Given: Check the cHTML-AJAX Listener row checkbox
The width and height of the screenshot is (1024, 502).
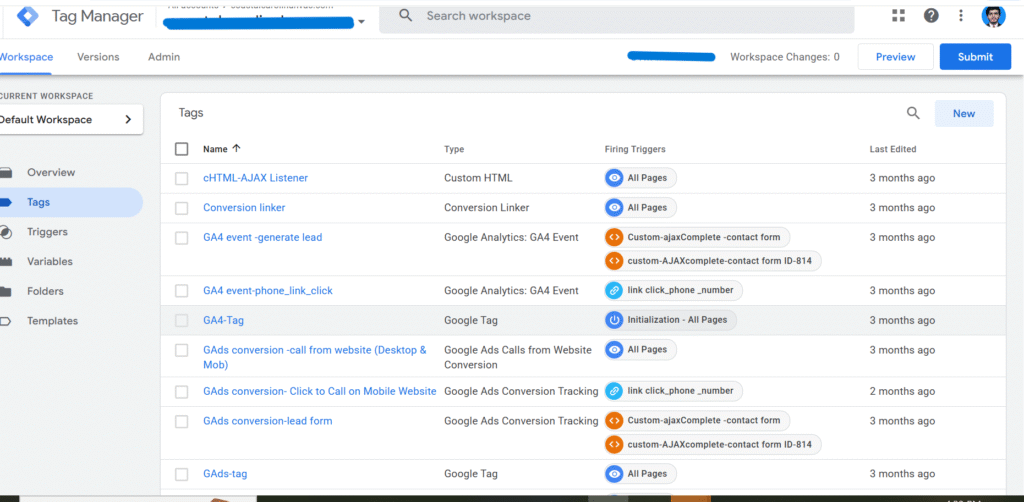Looking at the screenshot, I should click(182, 178).
